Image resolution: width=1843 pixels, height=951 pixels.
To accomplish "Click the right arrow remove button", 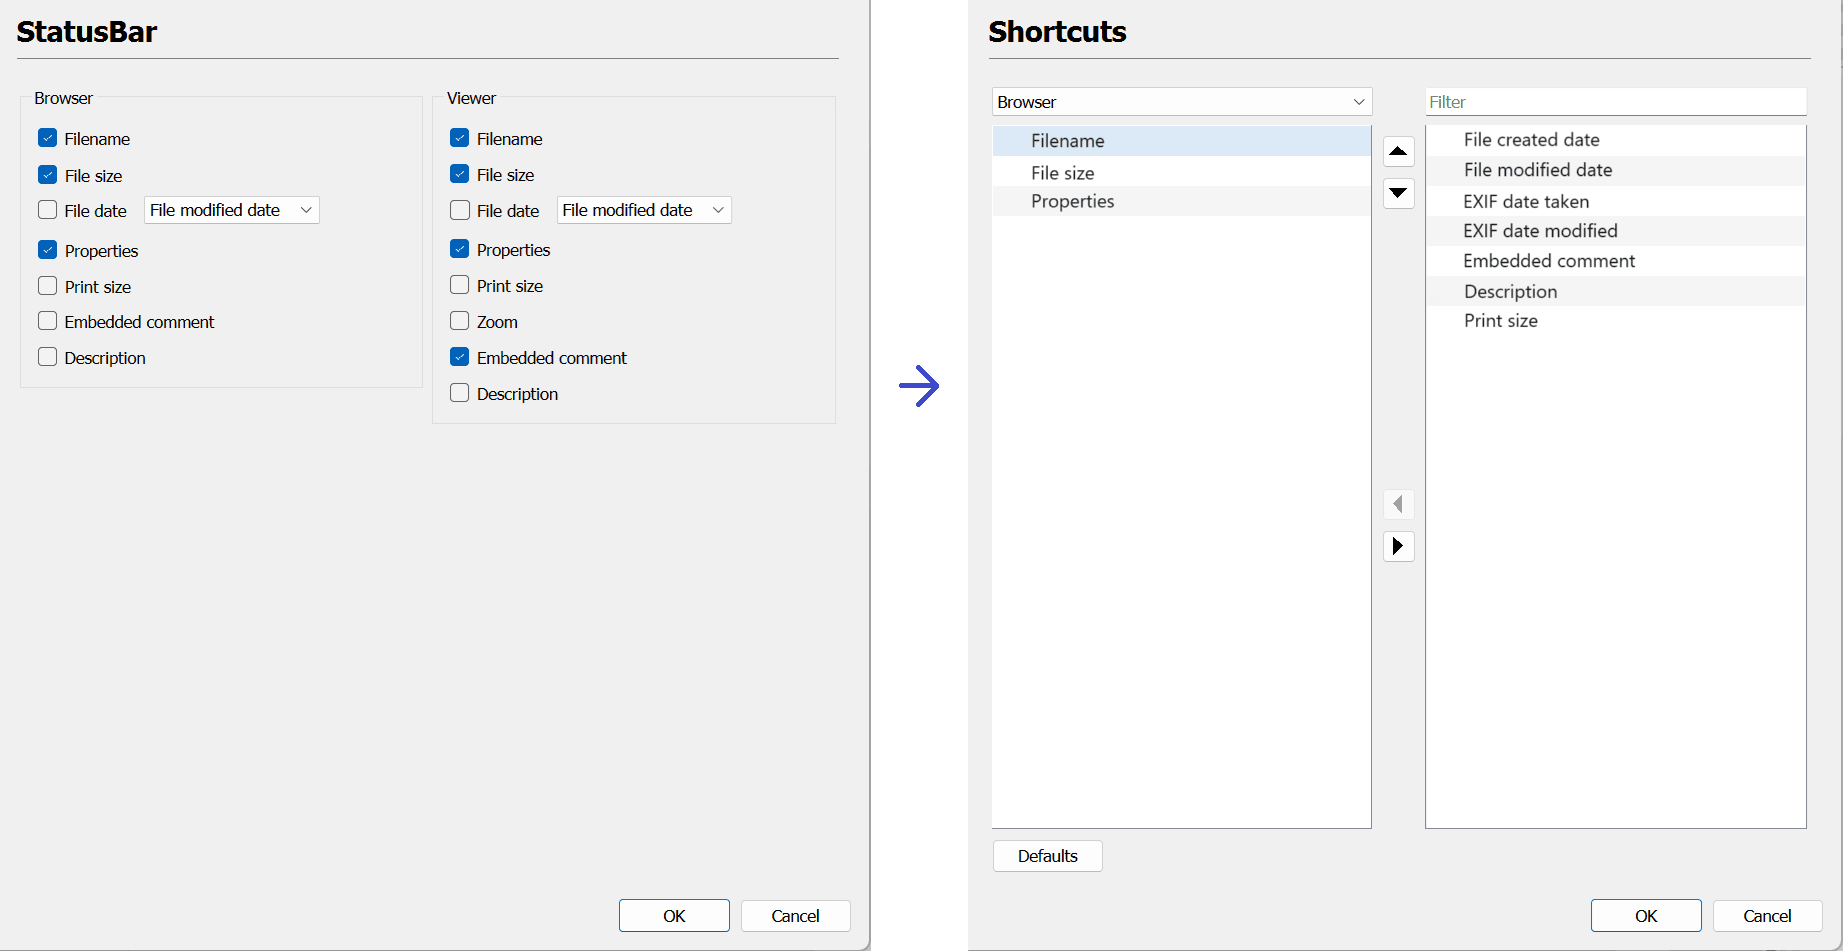I will click(x=1398, y=546).
